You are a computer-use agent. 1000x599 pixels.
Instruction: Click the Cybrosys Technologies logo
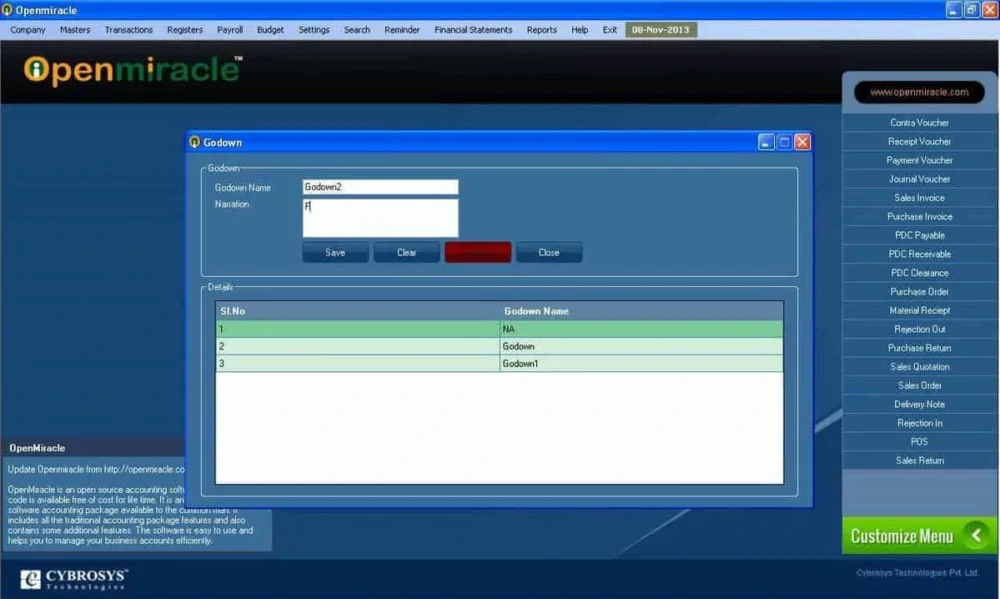74,579
